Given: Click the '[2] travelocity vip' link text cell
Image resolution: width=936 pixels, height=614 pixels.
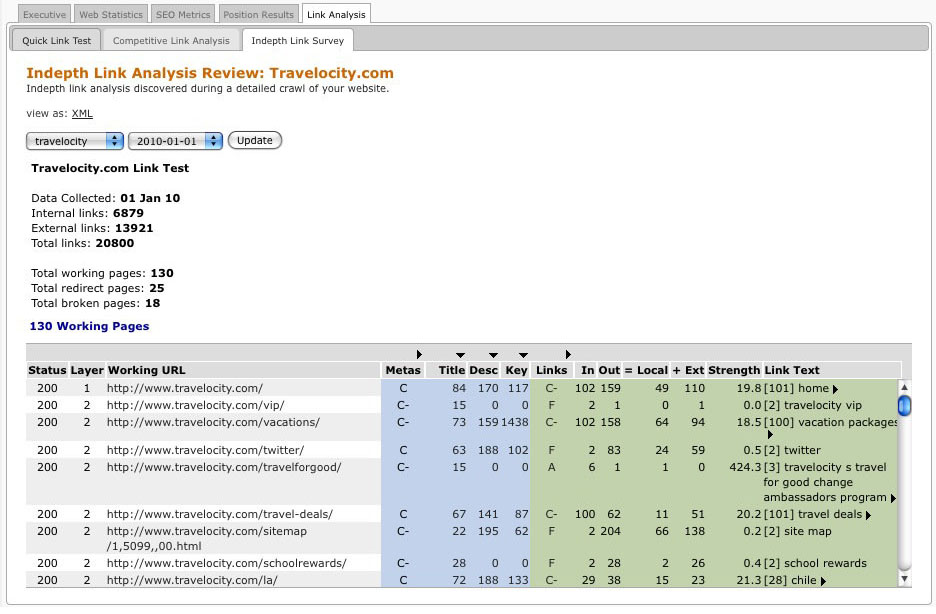Looking at the screenshot, I should click(x=813, y=405).
